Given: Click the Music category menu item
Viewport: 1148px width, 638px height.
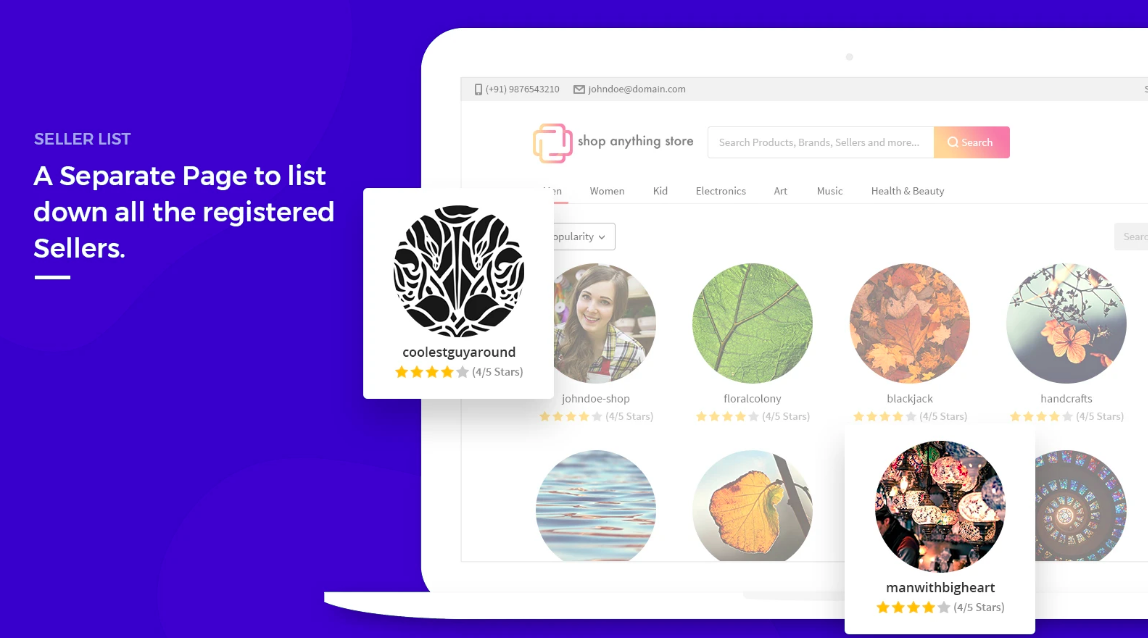Looking at the screenshot, I should 830,191.
